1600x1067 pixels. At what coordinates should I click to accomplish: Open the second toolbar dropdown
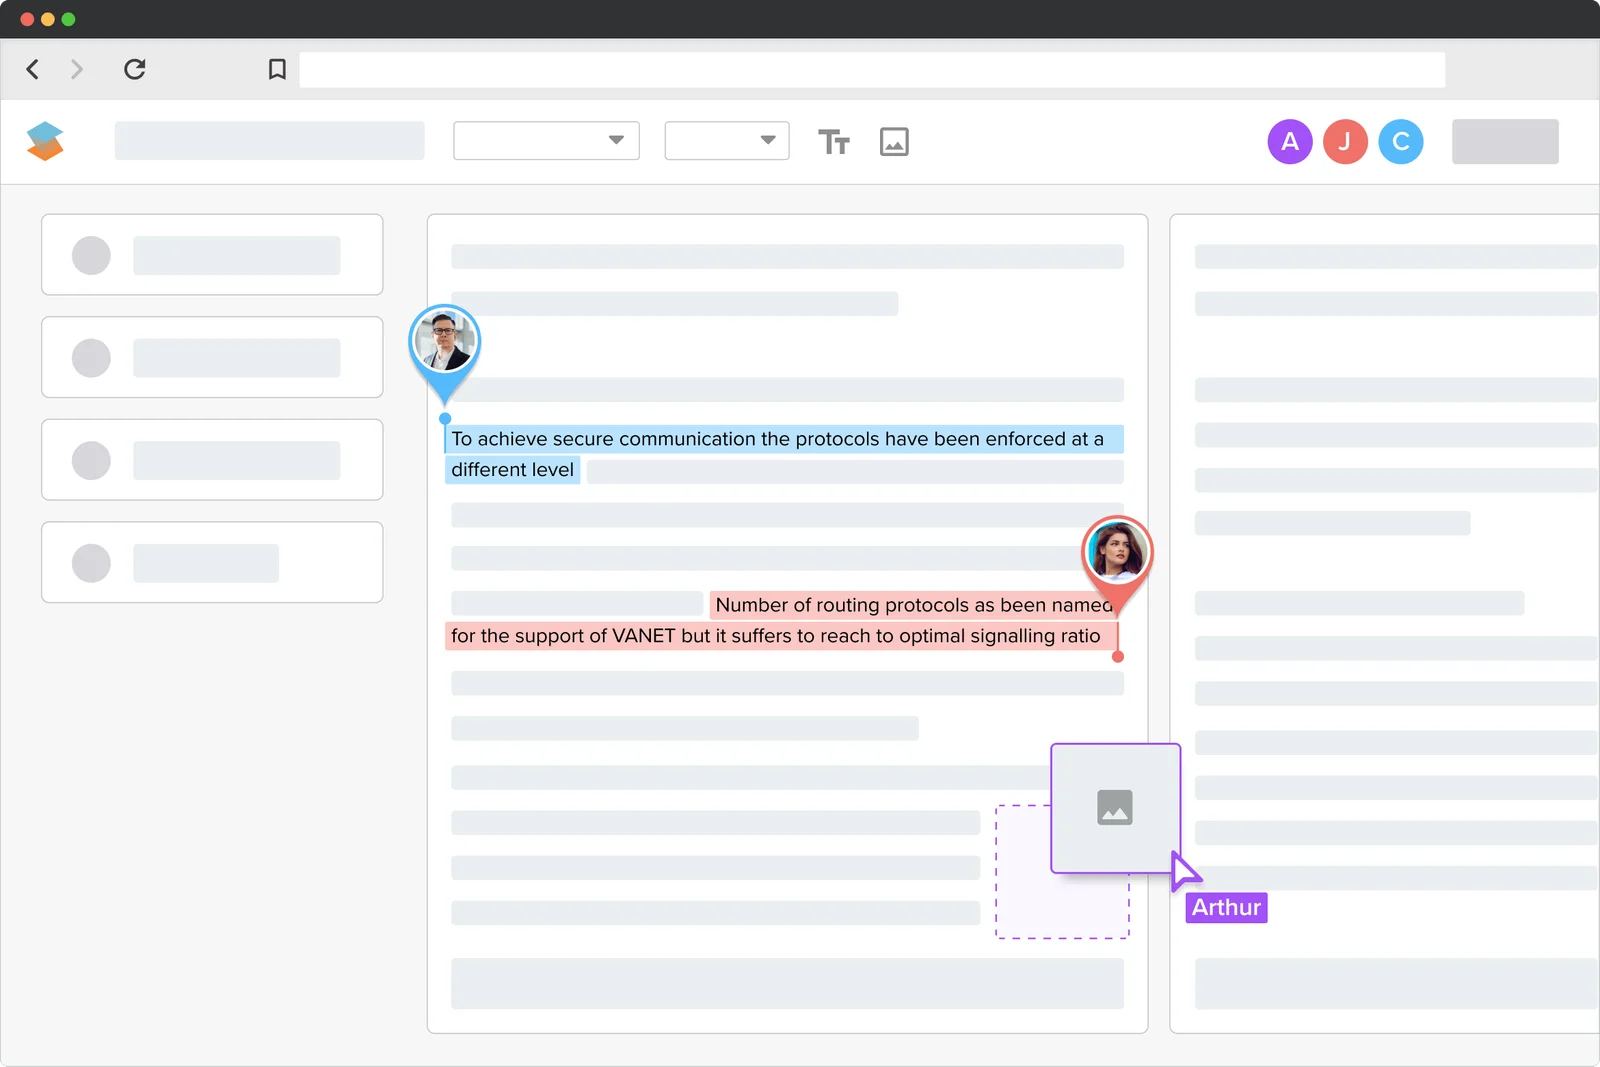click(x=727, y=140)
